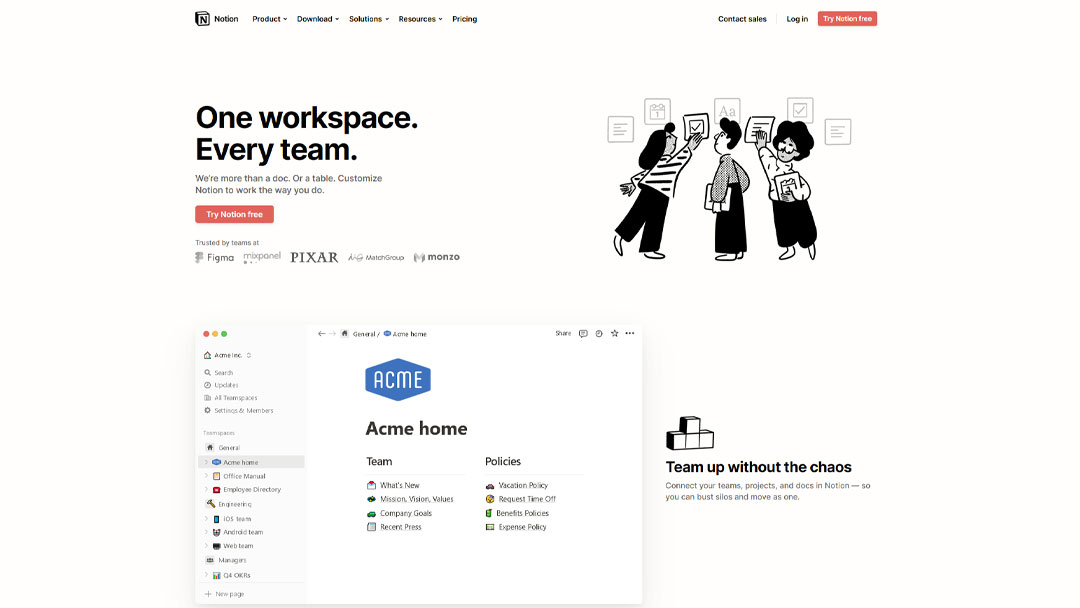Click the team illustration image
Viewport: 1080px width, 608px height.
[x=729, y=179]
